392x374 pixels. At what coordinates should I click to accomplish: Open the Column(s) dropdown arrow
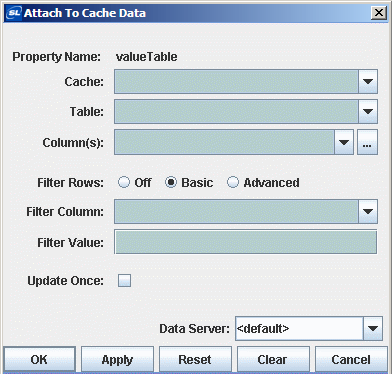coord(344,142)
